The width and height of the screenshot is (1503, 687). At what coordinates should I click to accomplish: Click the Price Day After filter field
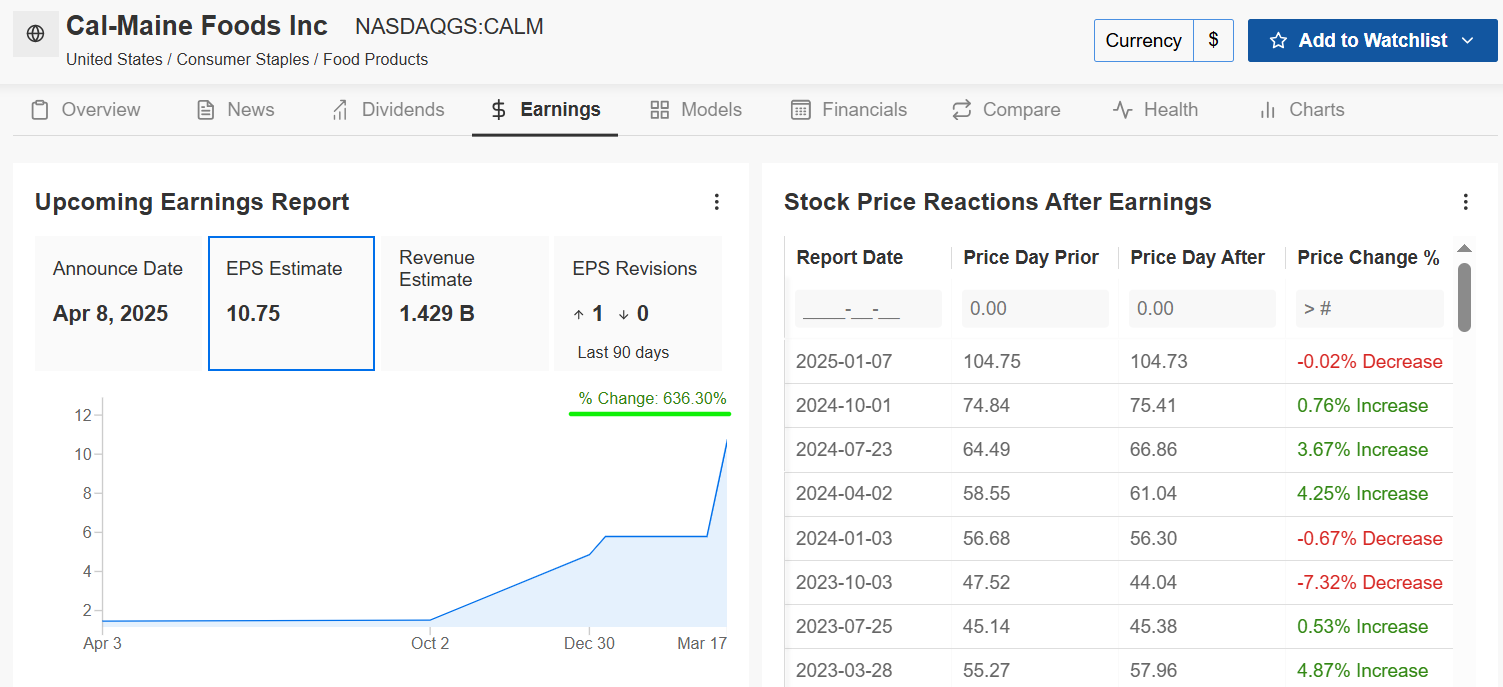pos(1202,309)
